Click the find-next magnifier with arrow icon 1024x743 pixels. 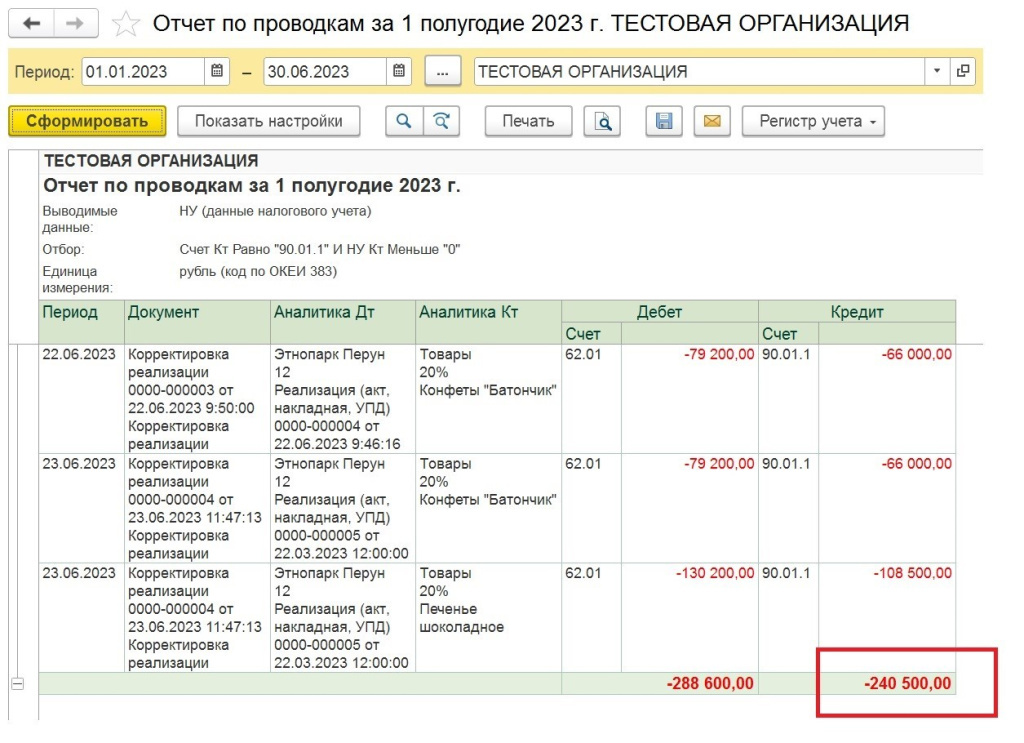pos(441,121)
